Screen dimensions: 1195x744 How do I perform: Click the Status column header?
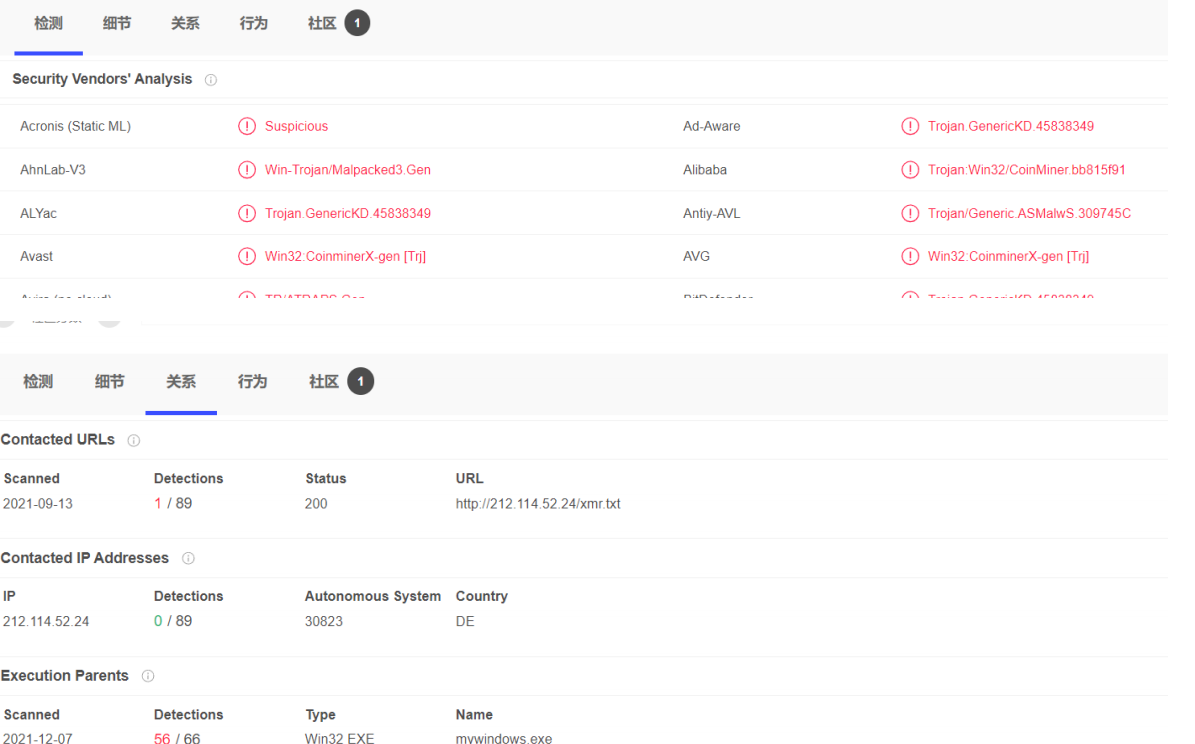[x=326, y=479]
